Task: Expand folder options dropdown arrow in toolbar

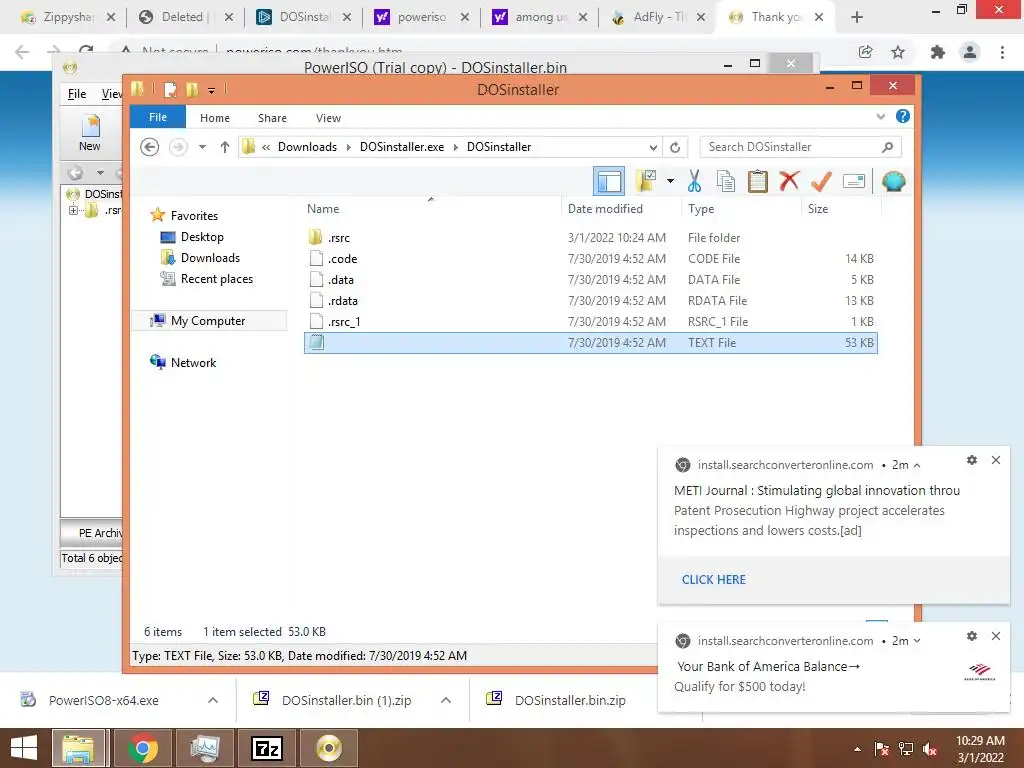Action: coord(670,181)
